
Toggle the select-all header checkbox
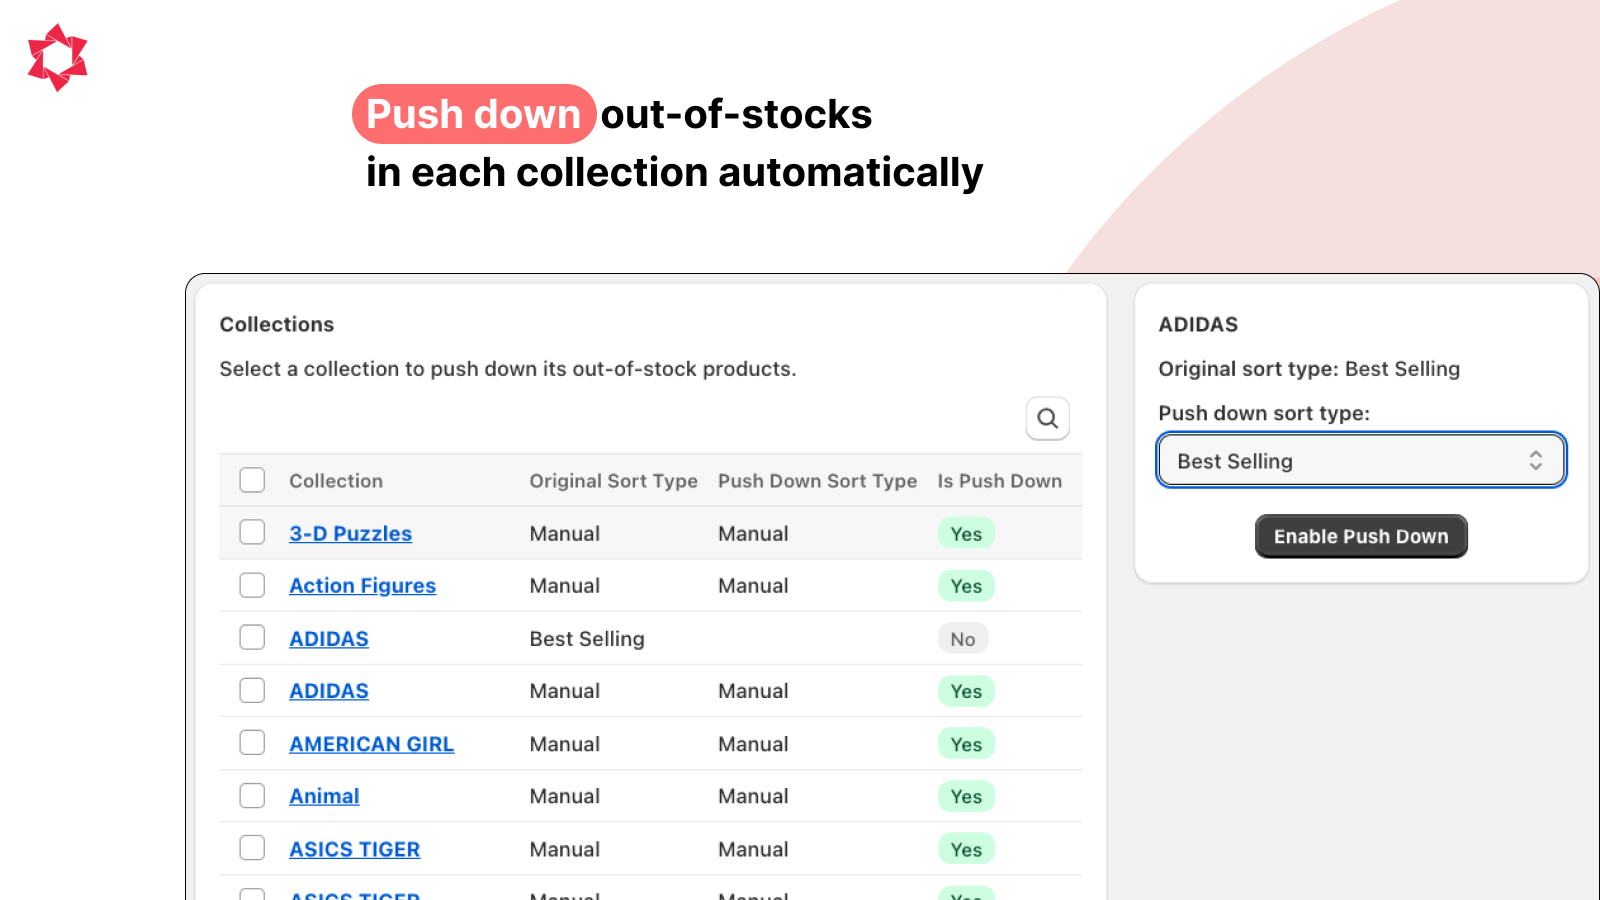pyautogui.click(x=252, y=481)
